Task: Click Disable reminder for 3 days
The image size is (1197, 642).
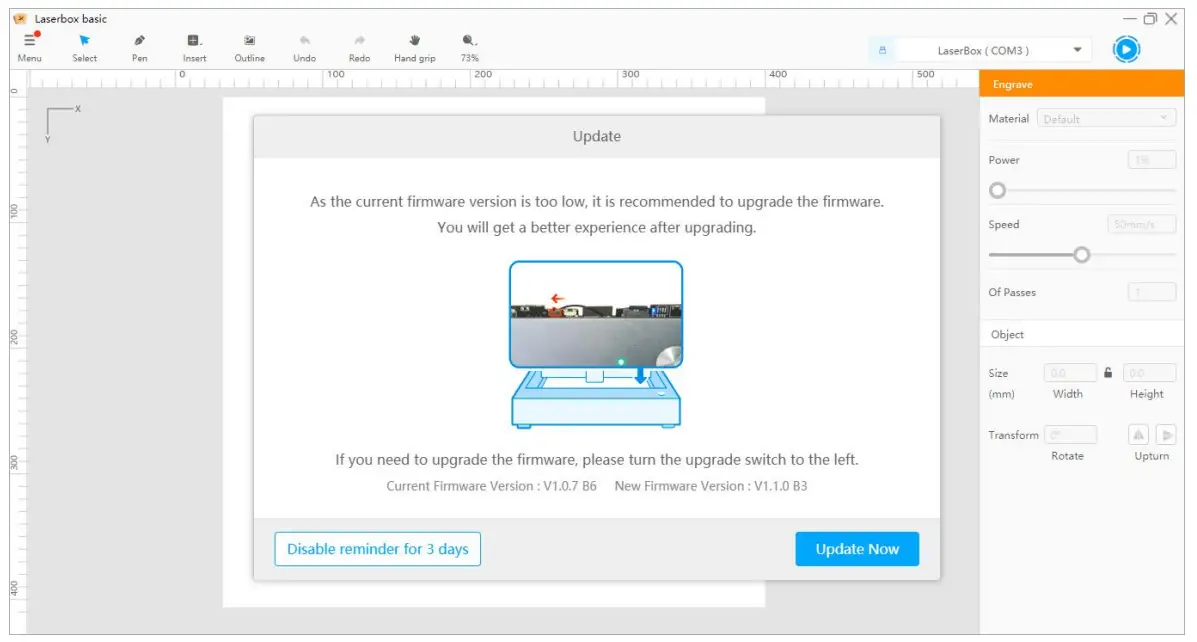Action: 377,549
